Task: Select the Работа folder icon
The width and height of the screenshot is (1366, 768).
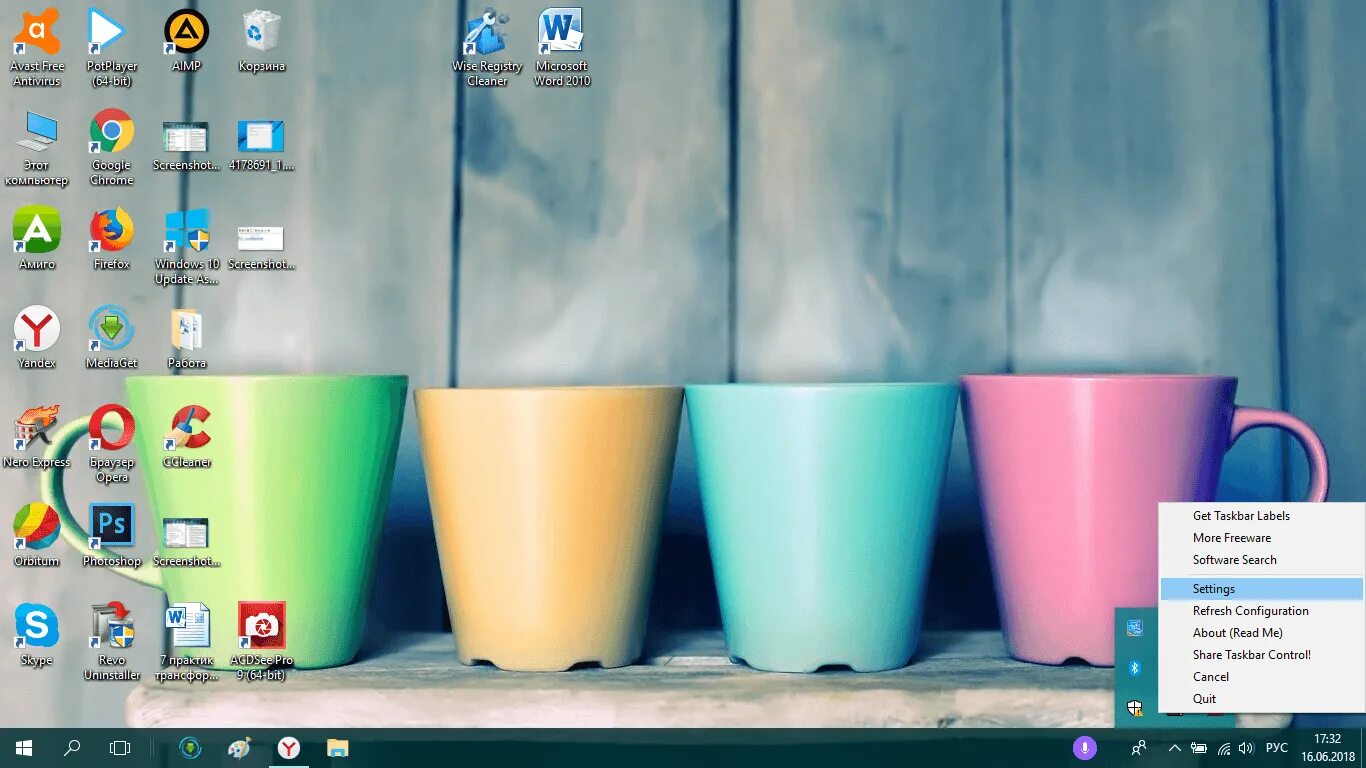Action: [187, 338]
